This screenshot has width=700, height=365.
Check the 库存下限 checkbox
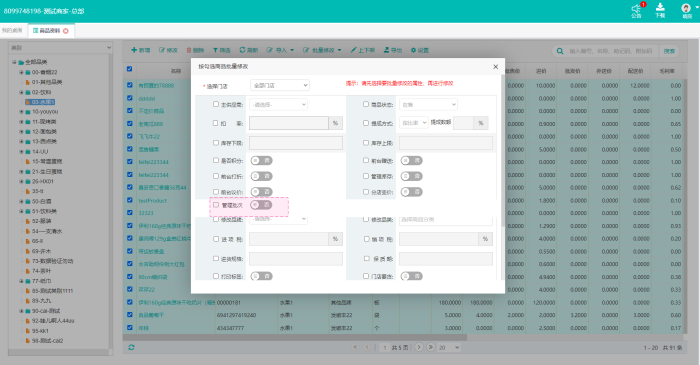(x=216, y=143)
